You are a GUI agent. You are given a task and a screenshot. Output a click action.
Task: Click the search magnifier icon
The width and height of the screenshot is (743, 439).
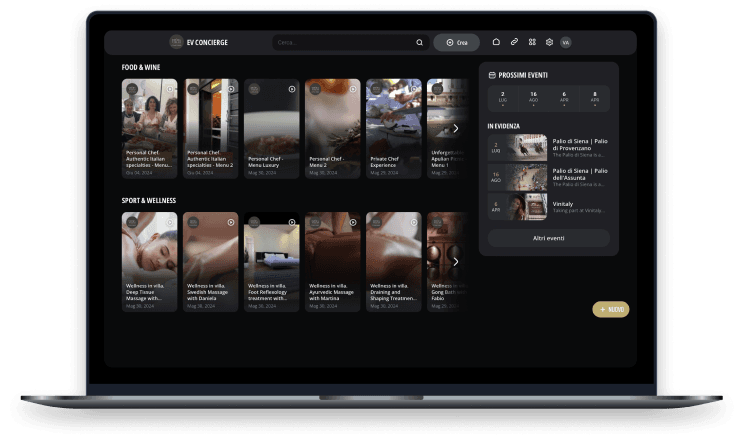click(x=419, y=43)
